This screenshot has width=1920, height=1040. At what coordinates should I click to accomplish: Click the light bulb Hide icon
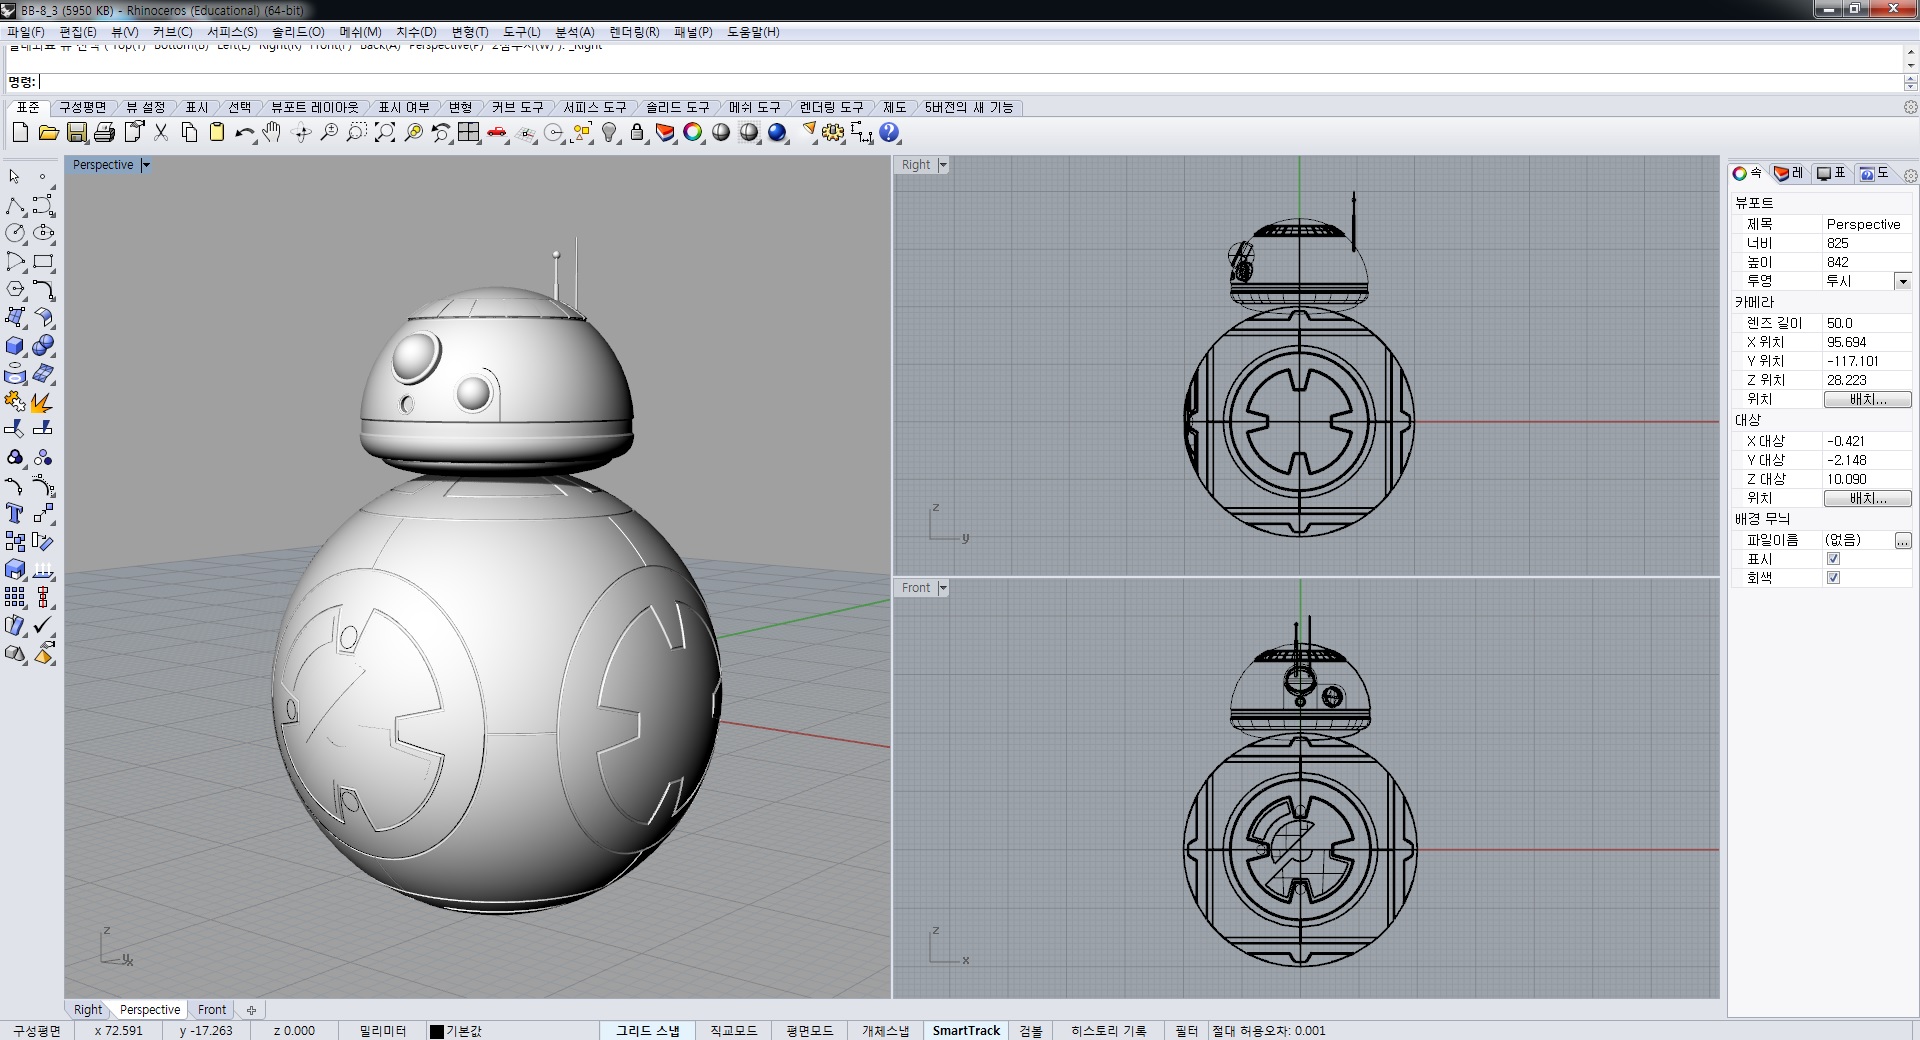tap(609, 132)
